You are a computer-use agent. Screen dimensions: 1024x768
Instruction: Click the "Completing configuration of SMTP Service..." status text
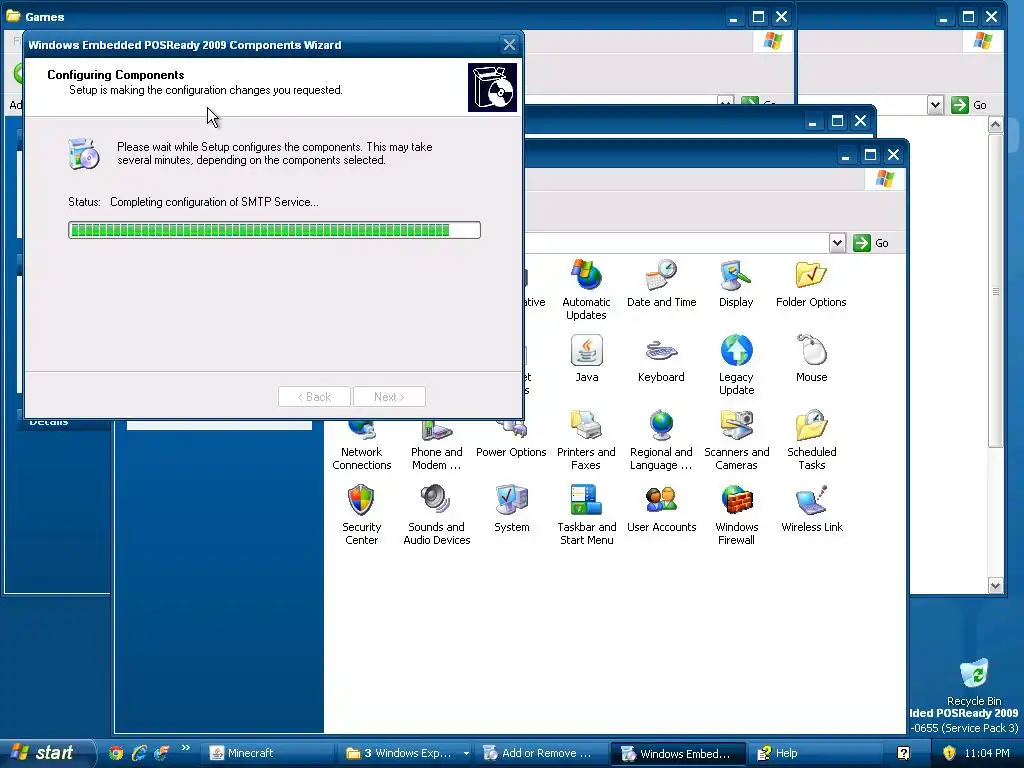[x=214, y=202]
